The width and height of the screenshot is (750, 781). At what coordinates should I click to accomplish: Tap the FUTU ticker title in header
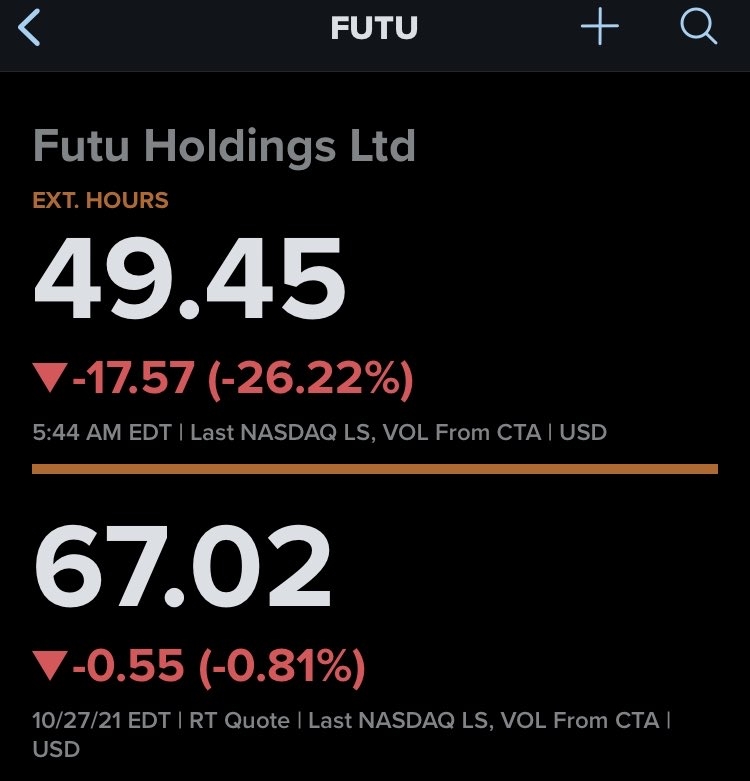pos(374,29)
